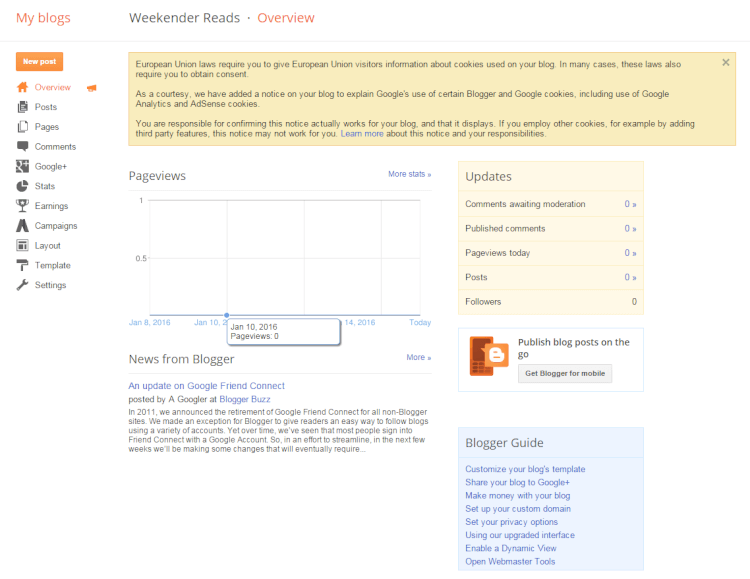Click the Google+ icon in sidebar
This screenshot has width=750, height=579.
(x=22, y=166)
